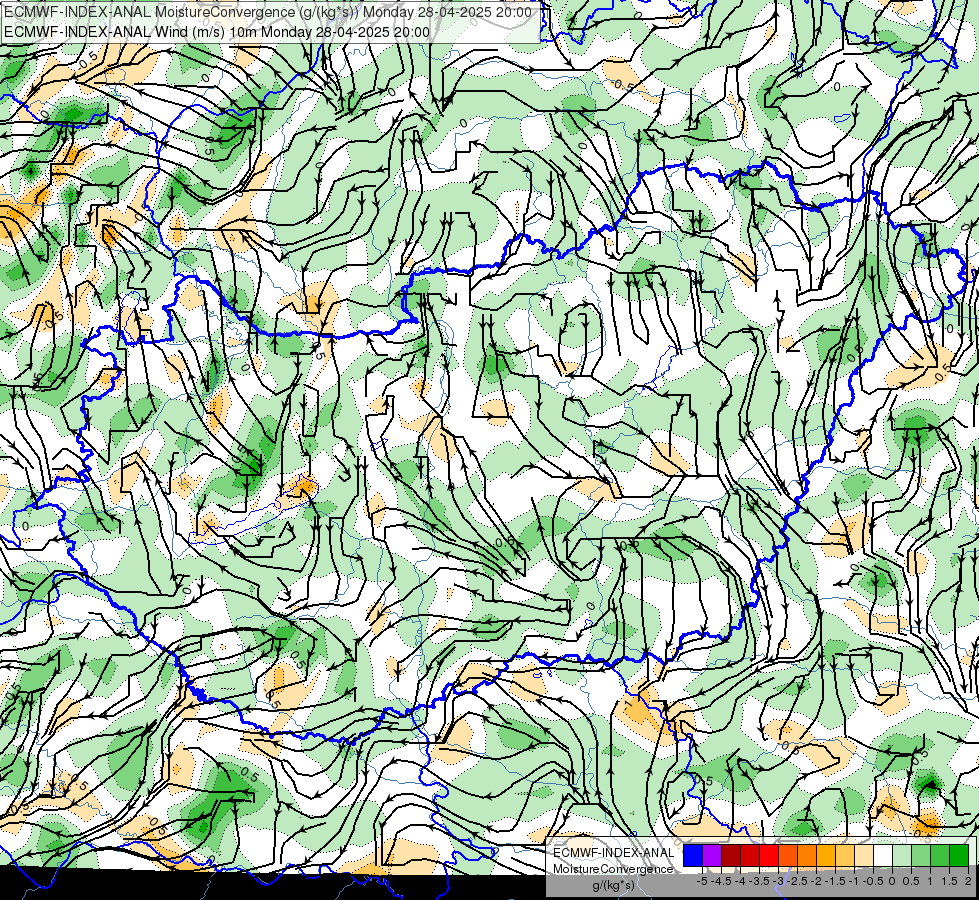Click the palest green legend swatch
Screen dimensions: 979x900
click(x=902, y=855)
